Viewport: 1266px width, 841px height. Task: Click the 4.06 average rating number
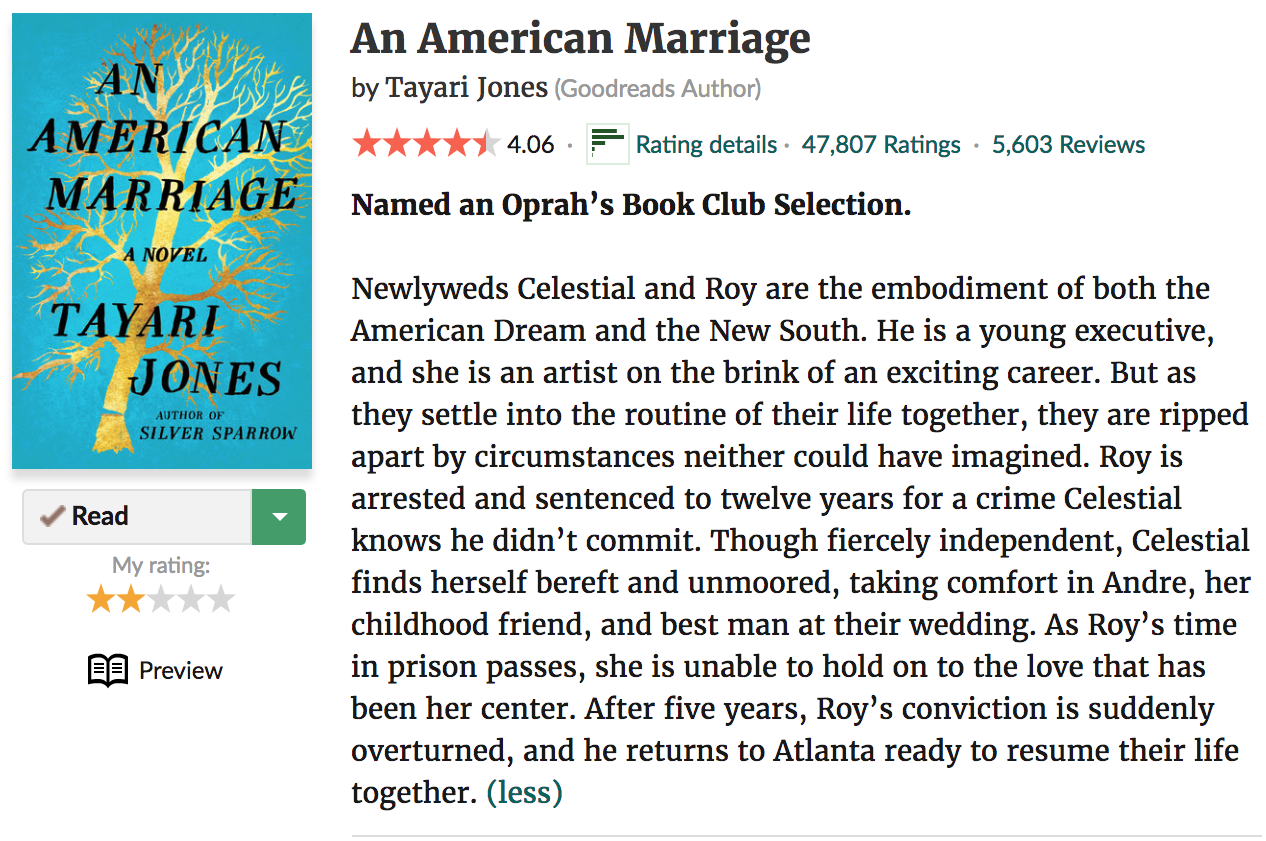(530, 145)
